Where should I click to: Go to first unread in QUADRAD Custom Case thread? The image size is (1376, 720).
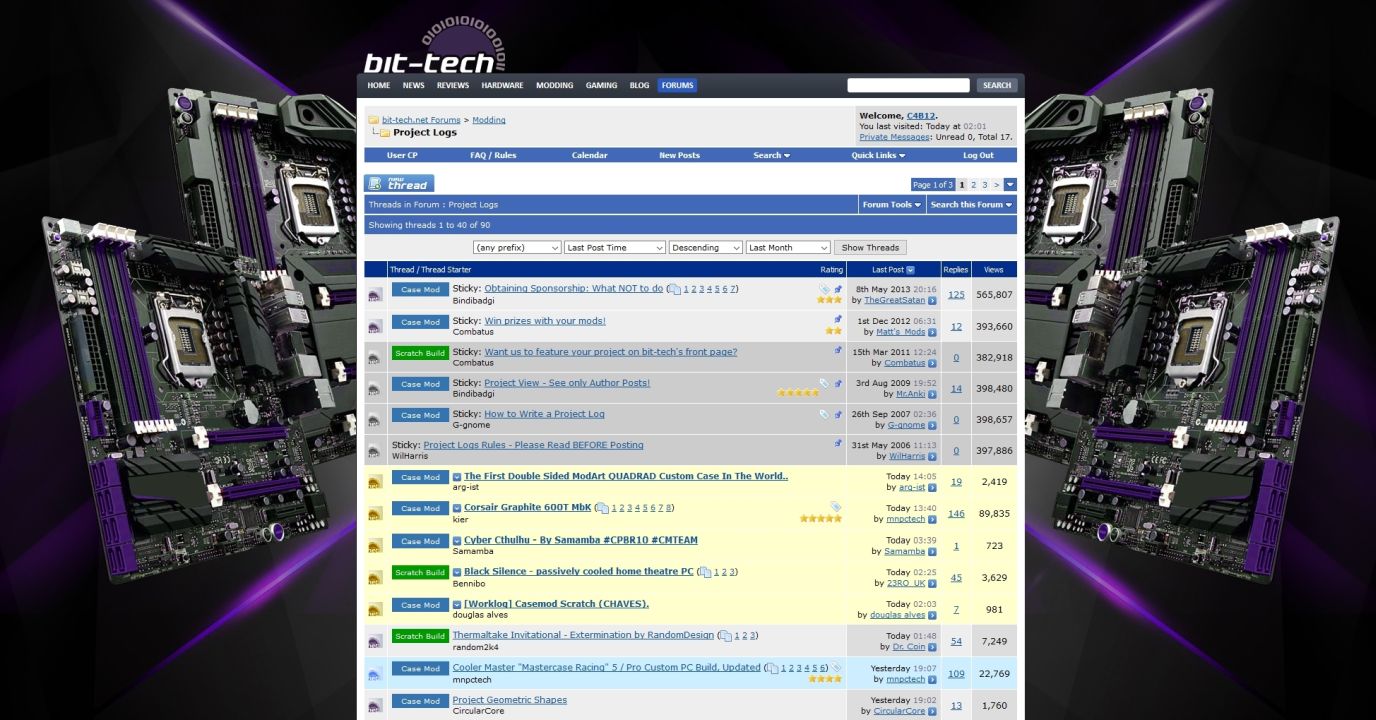pos(457,477)
